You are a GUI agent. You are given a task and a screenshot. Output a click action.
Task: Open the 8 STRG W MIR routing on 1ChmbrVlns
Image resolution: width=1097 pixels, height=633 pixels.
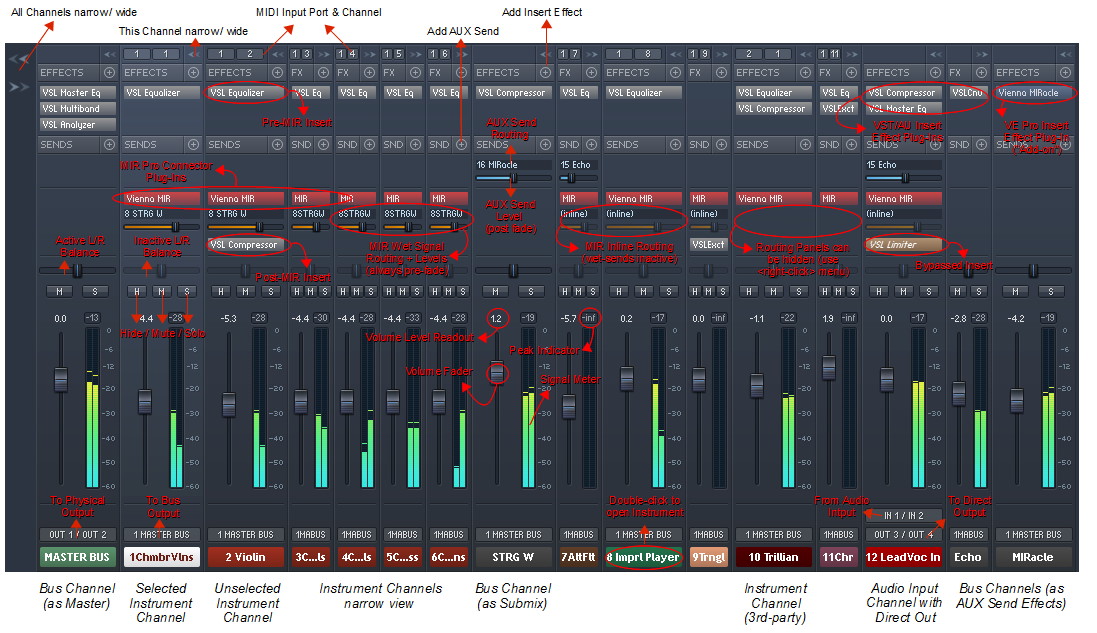tap(161, 213)
